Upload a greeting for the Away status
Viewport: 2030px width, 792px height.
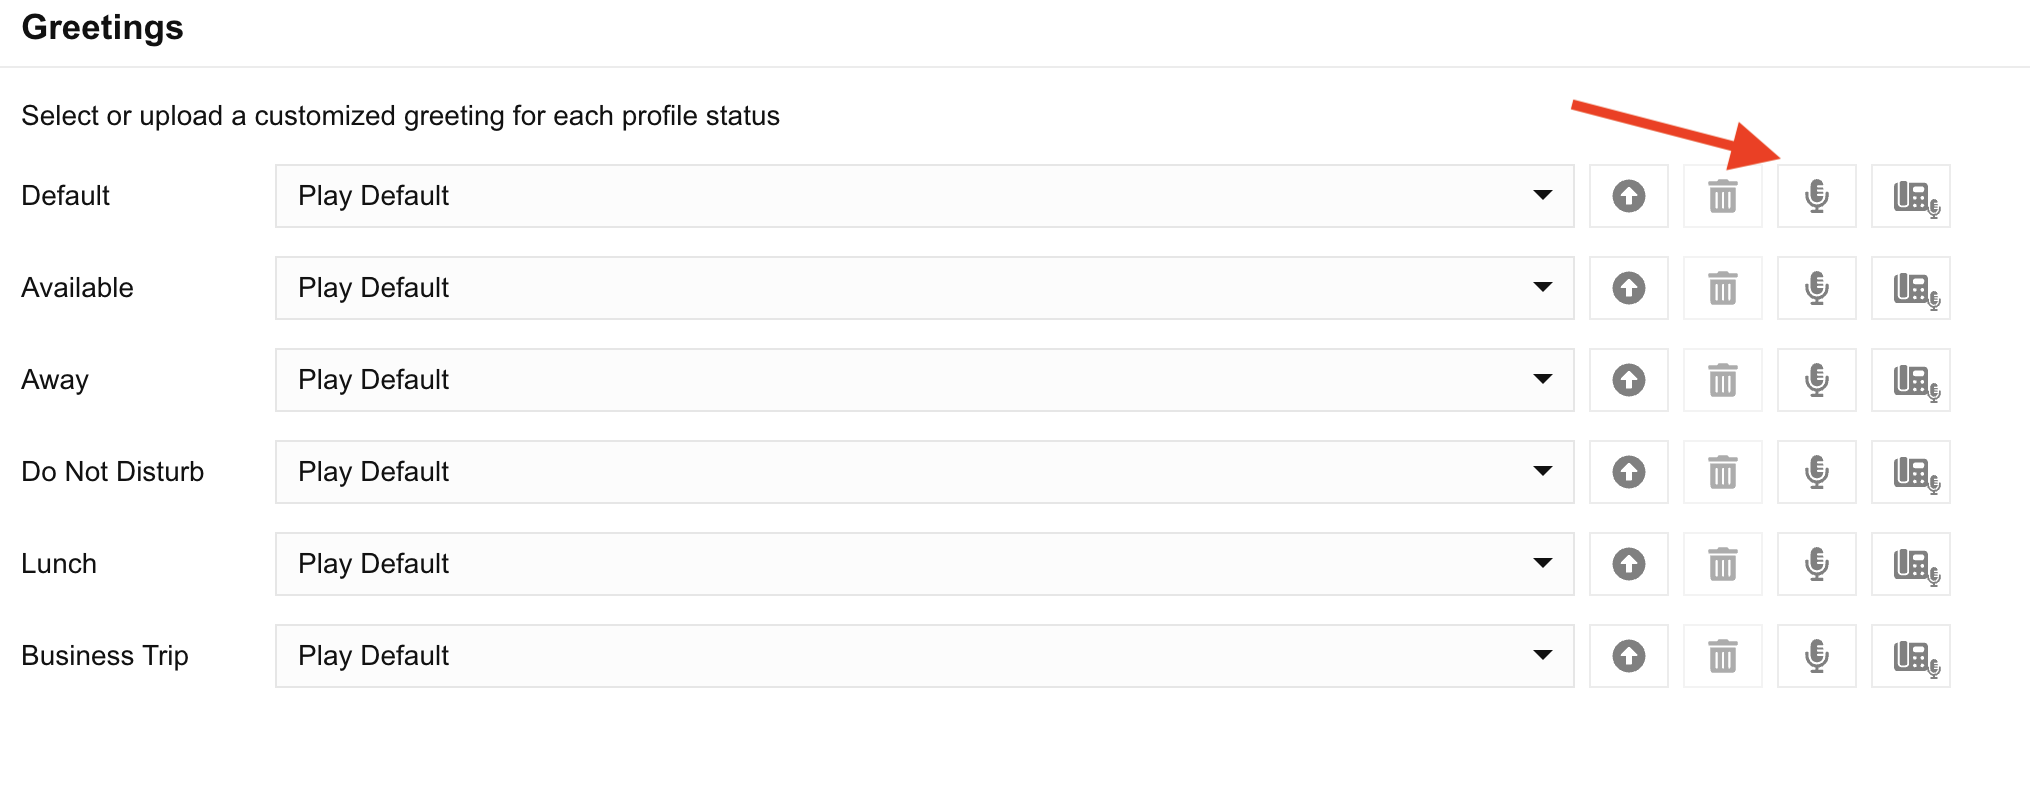[1628, 380]
